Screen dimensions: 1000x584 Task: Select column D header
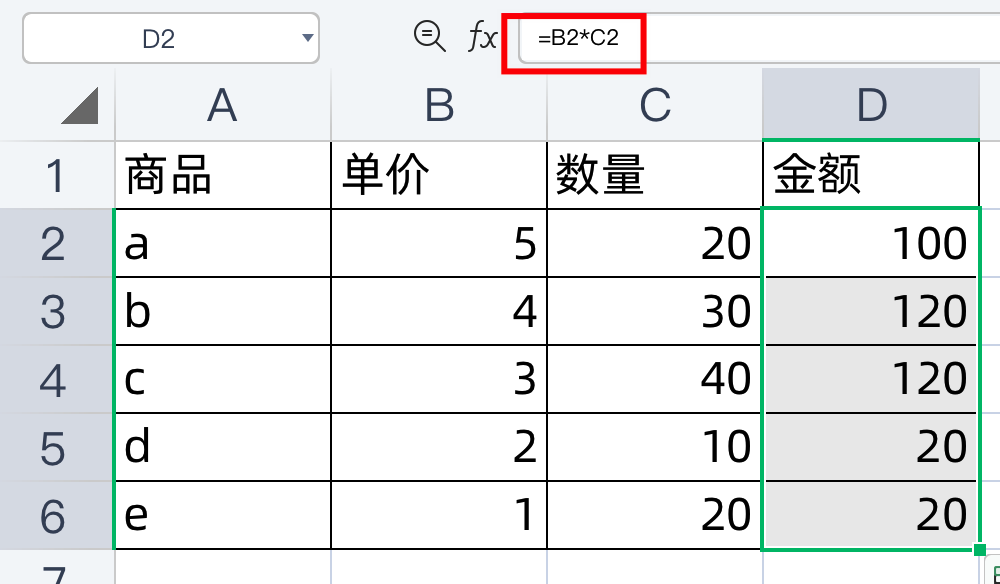point(871,105)
